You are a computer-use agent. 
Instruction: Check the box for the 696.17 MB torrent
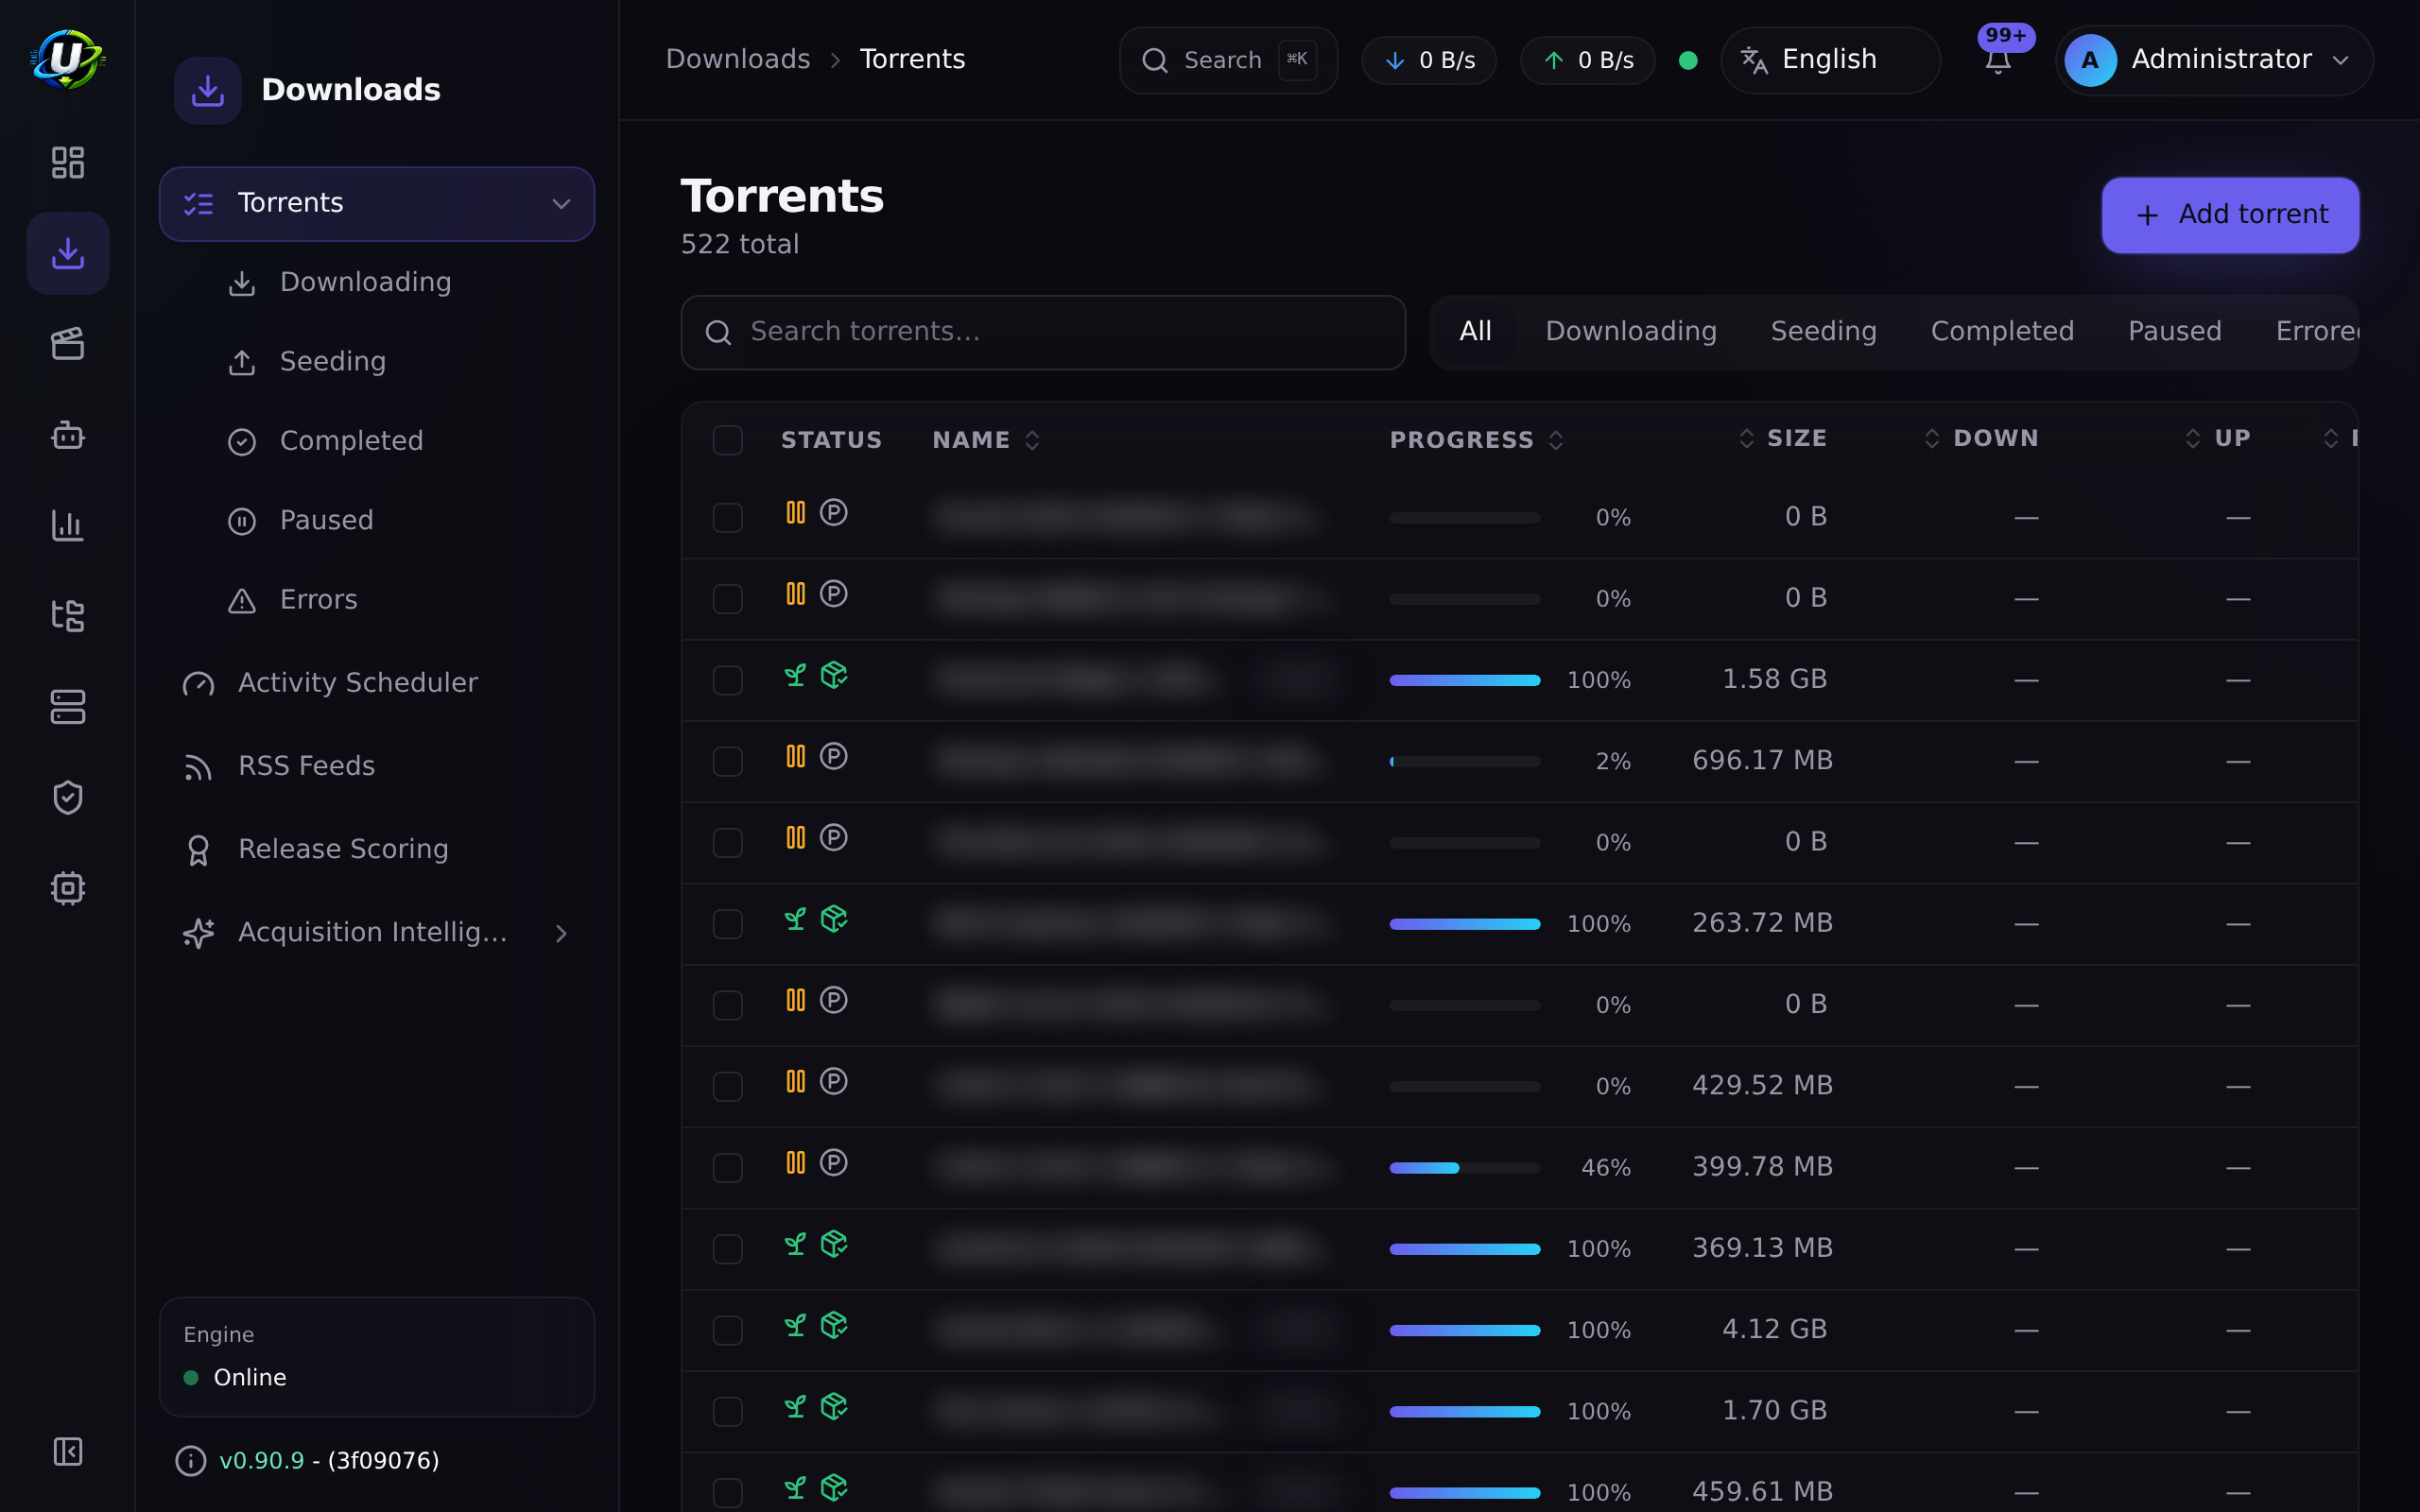727,761
